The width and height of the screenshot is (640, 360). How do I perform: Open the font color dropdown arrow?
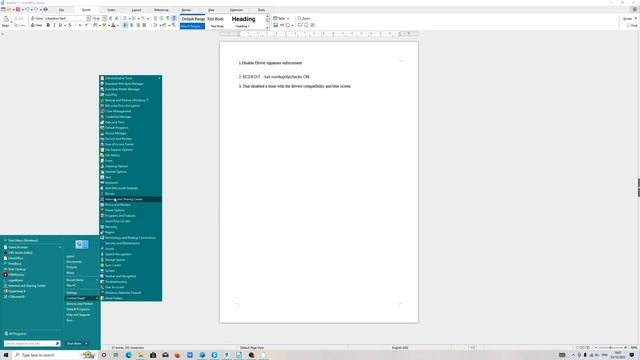[x=118, y=25]
